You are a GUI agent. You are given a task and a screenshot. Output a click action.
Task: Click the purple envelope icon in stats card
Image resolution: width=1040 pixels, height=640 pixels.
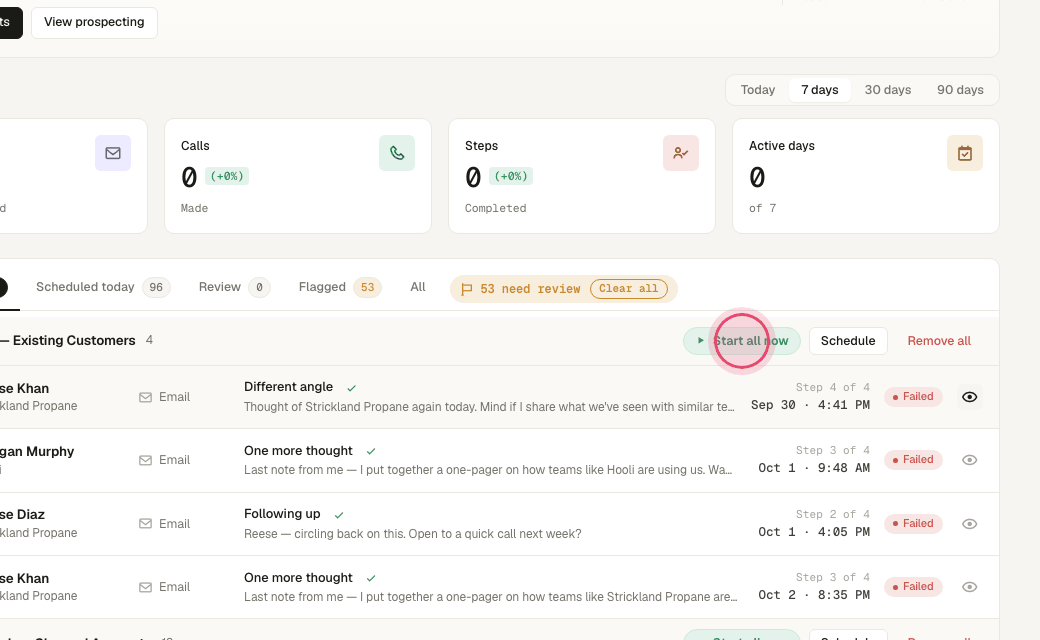113,153
